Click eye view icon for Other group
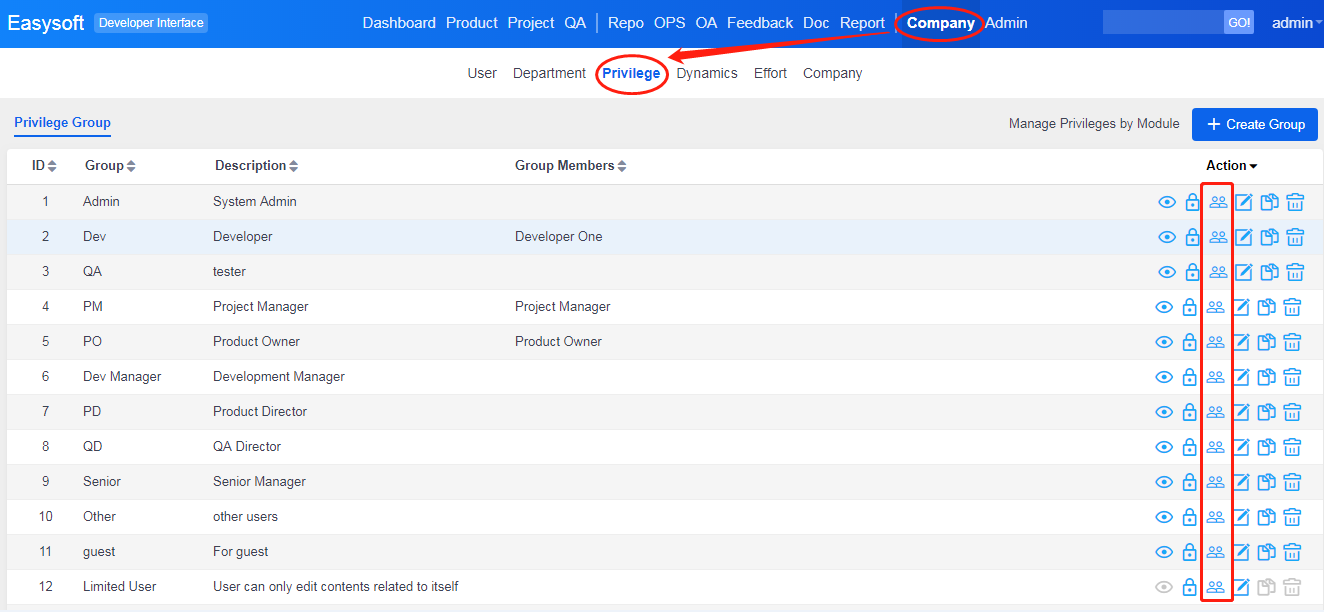Screen dimensions: 1324x612 [1164, 517]
